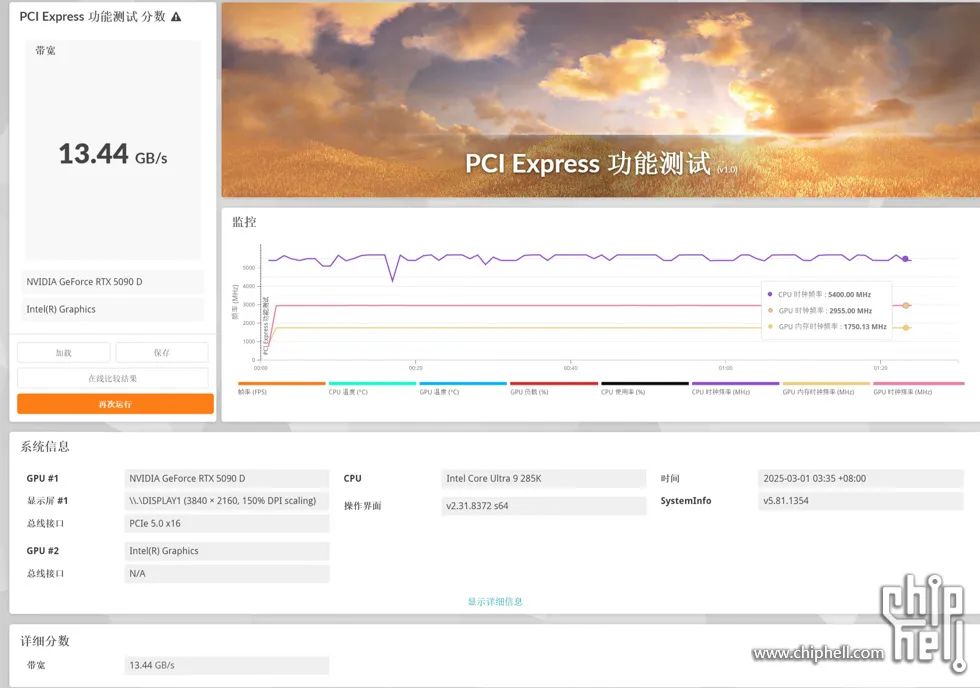
Task: Toggle the teal CPU 温度 (°C) legend bar
Action: 372,384
